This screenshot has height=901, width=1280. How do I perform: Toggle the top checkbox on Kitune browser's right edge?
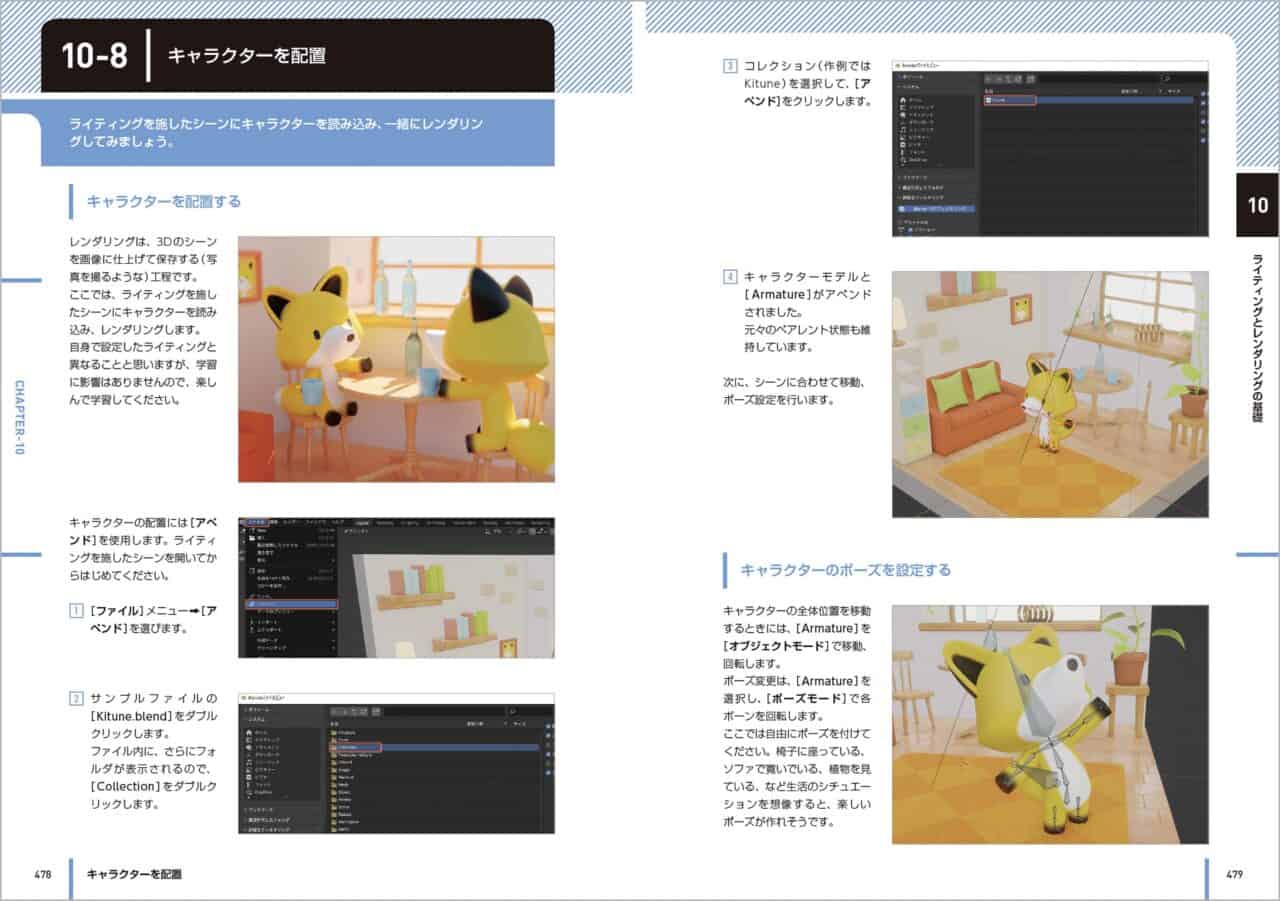coord(1203,94)
